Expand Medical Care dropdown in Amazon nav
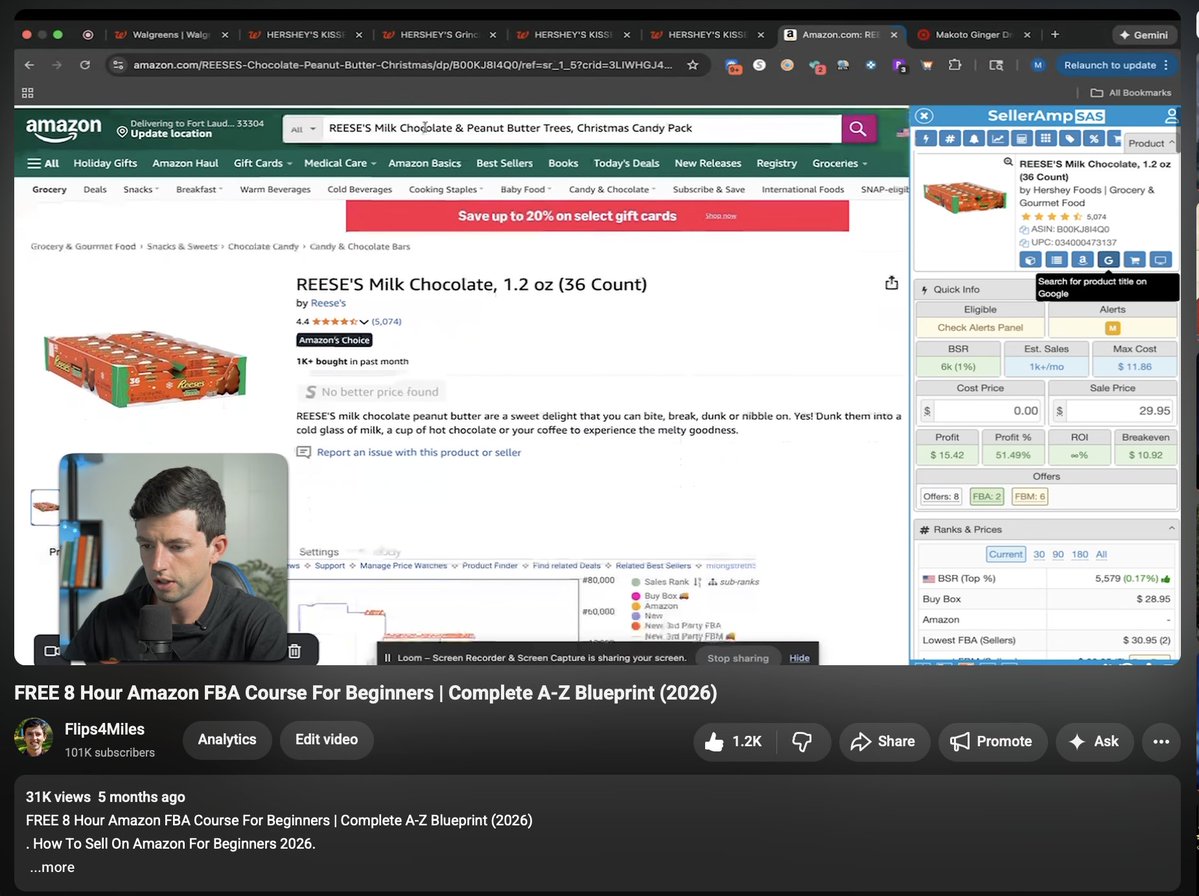The height and width of the screenshot is (896, 1199). [x=340, y=163]
